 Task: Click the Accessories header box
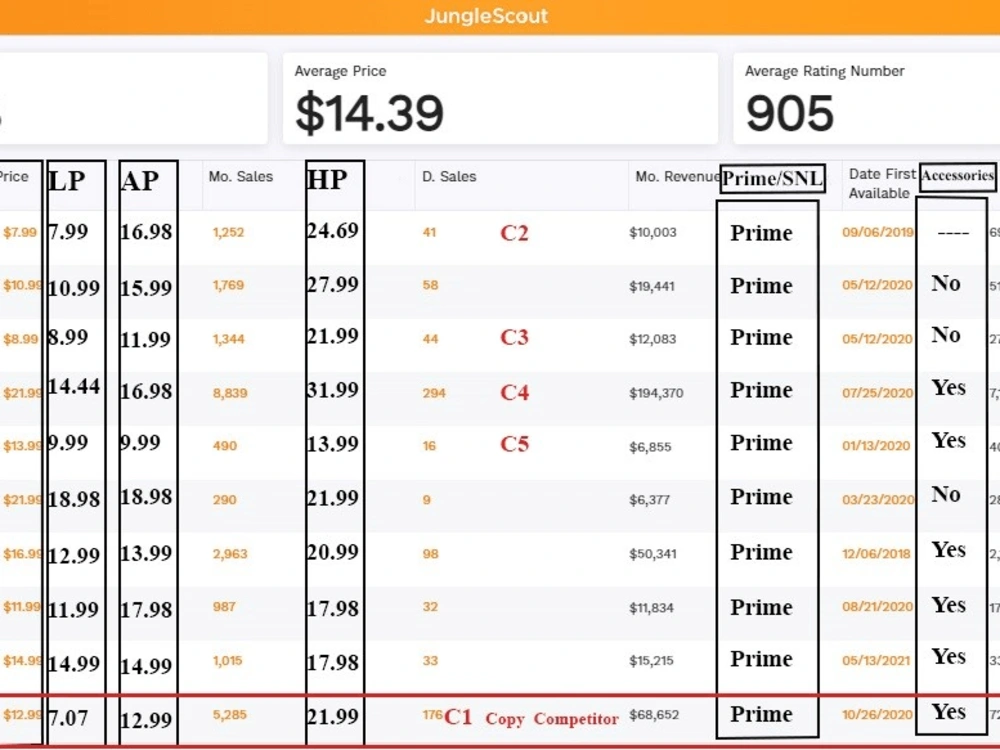coord(958,176)
